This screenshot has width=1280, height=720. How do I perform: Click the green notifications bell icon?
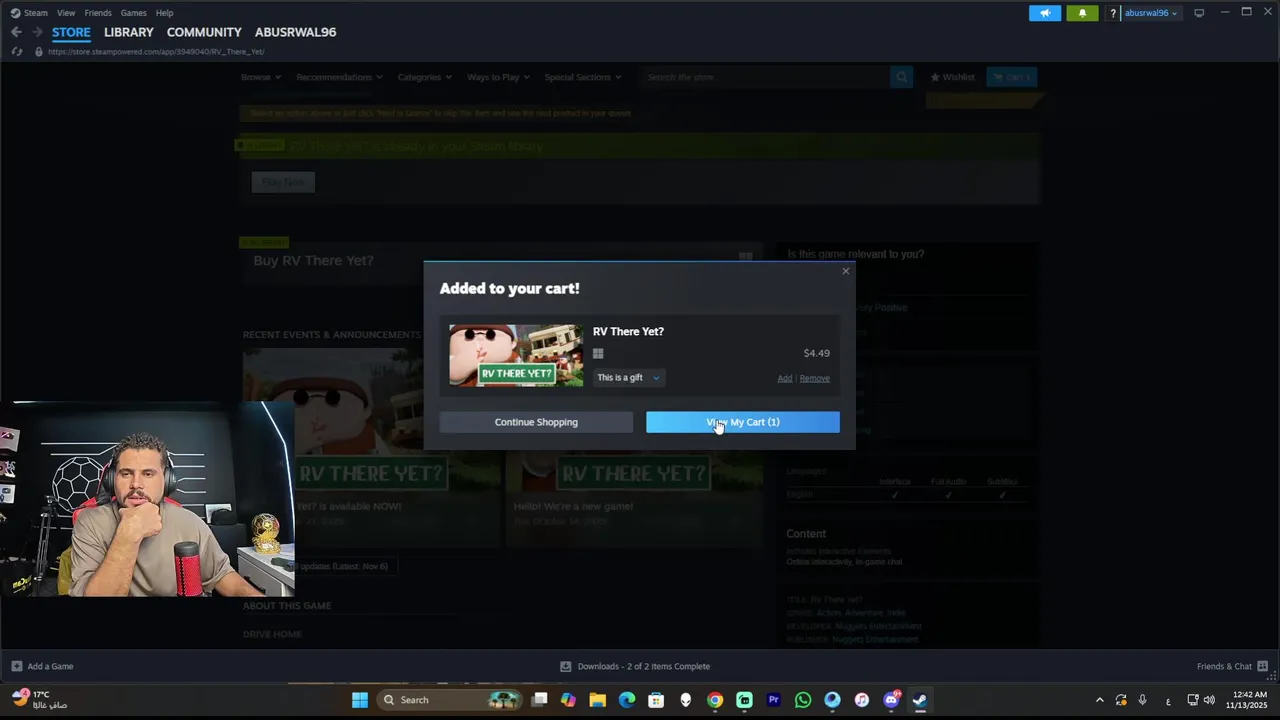(x=1082, y=13)
